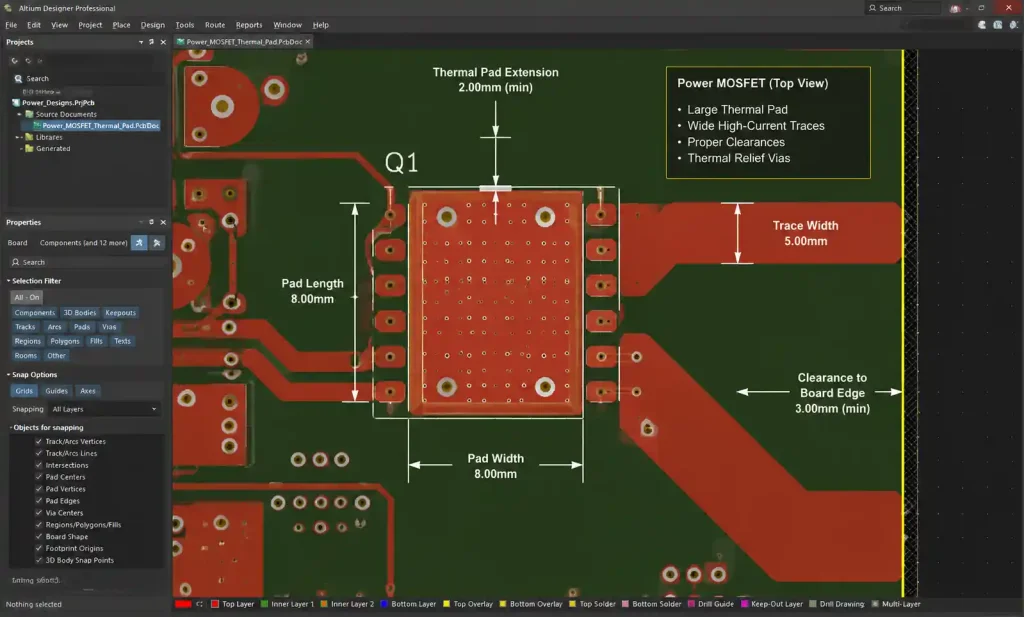This screenshot has height=617, width=1024.
Task: Click the top-right title bar Search box
Action: point(904,8)
